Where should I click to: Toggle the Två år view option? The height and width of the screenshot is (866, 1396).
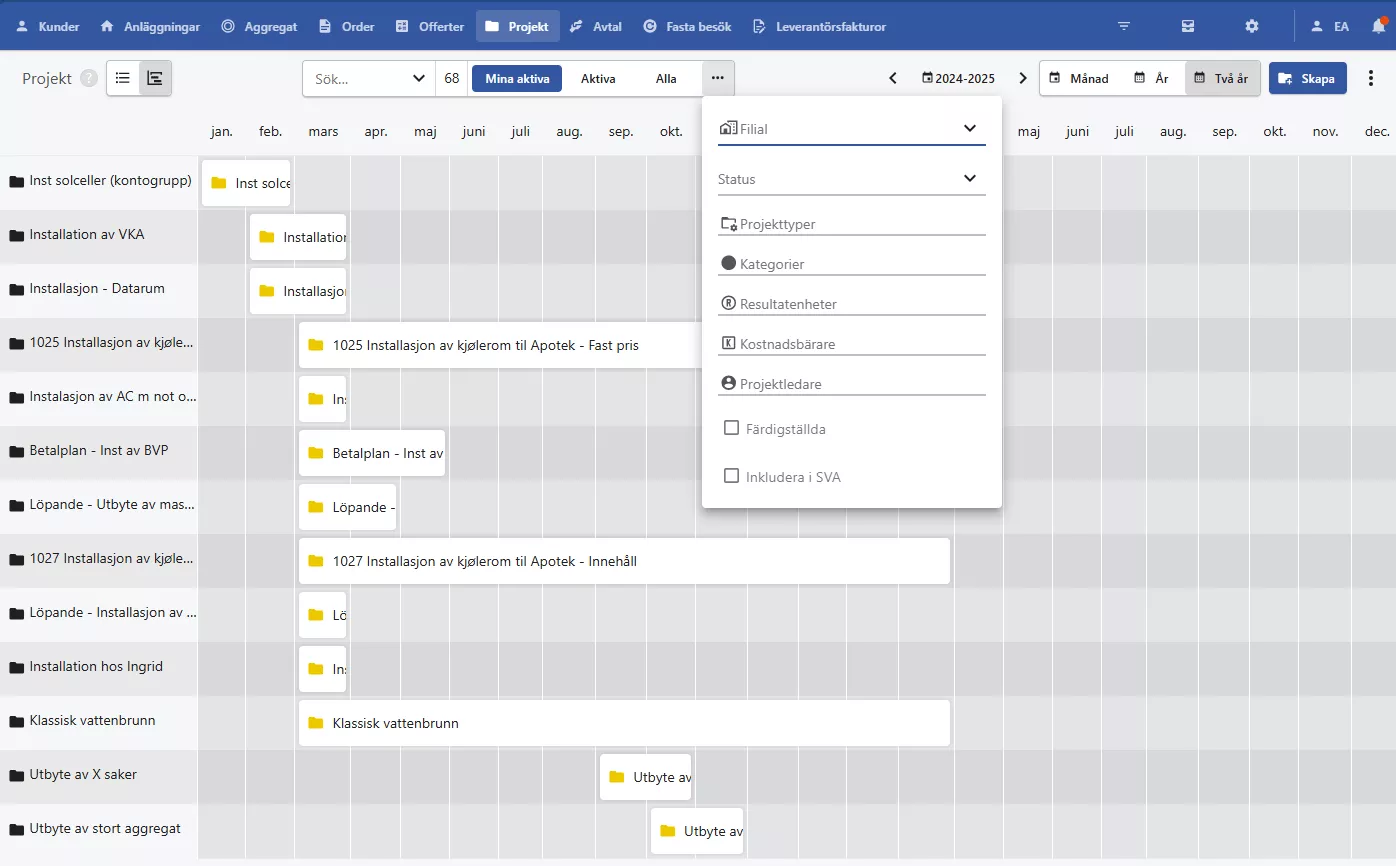1220,78
